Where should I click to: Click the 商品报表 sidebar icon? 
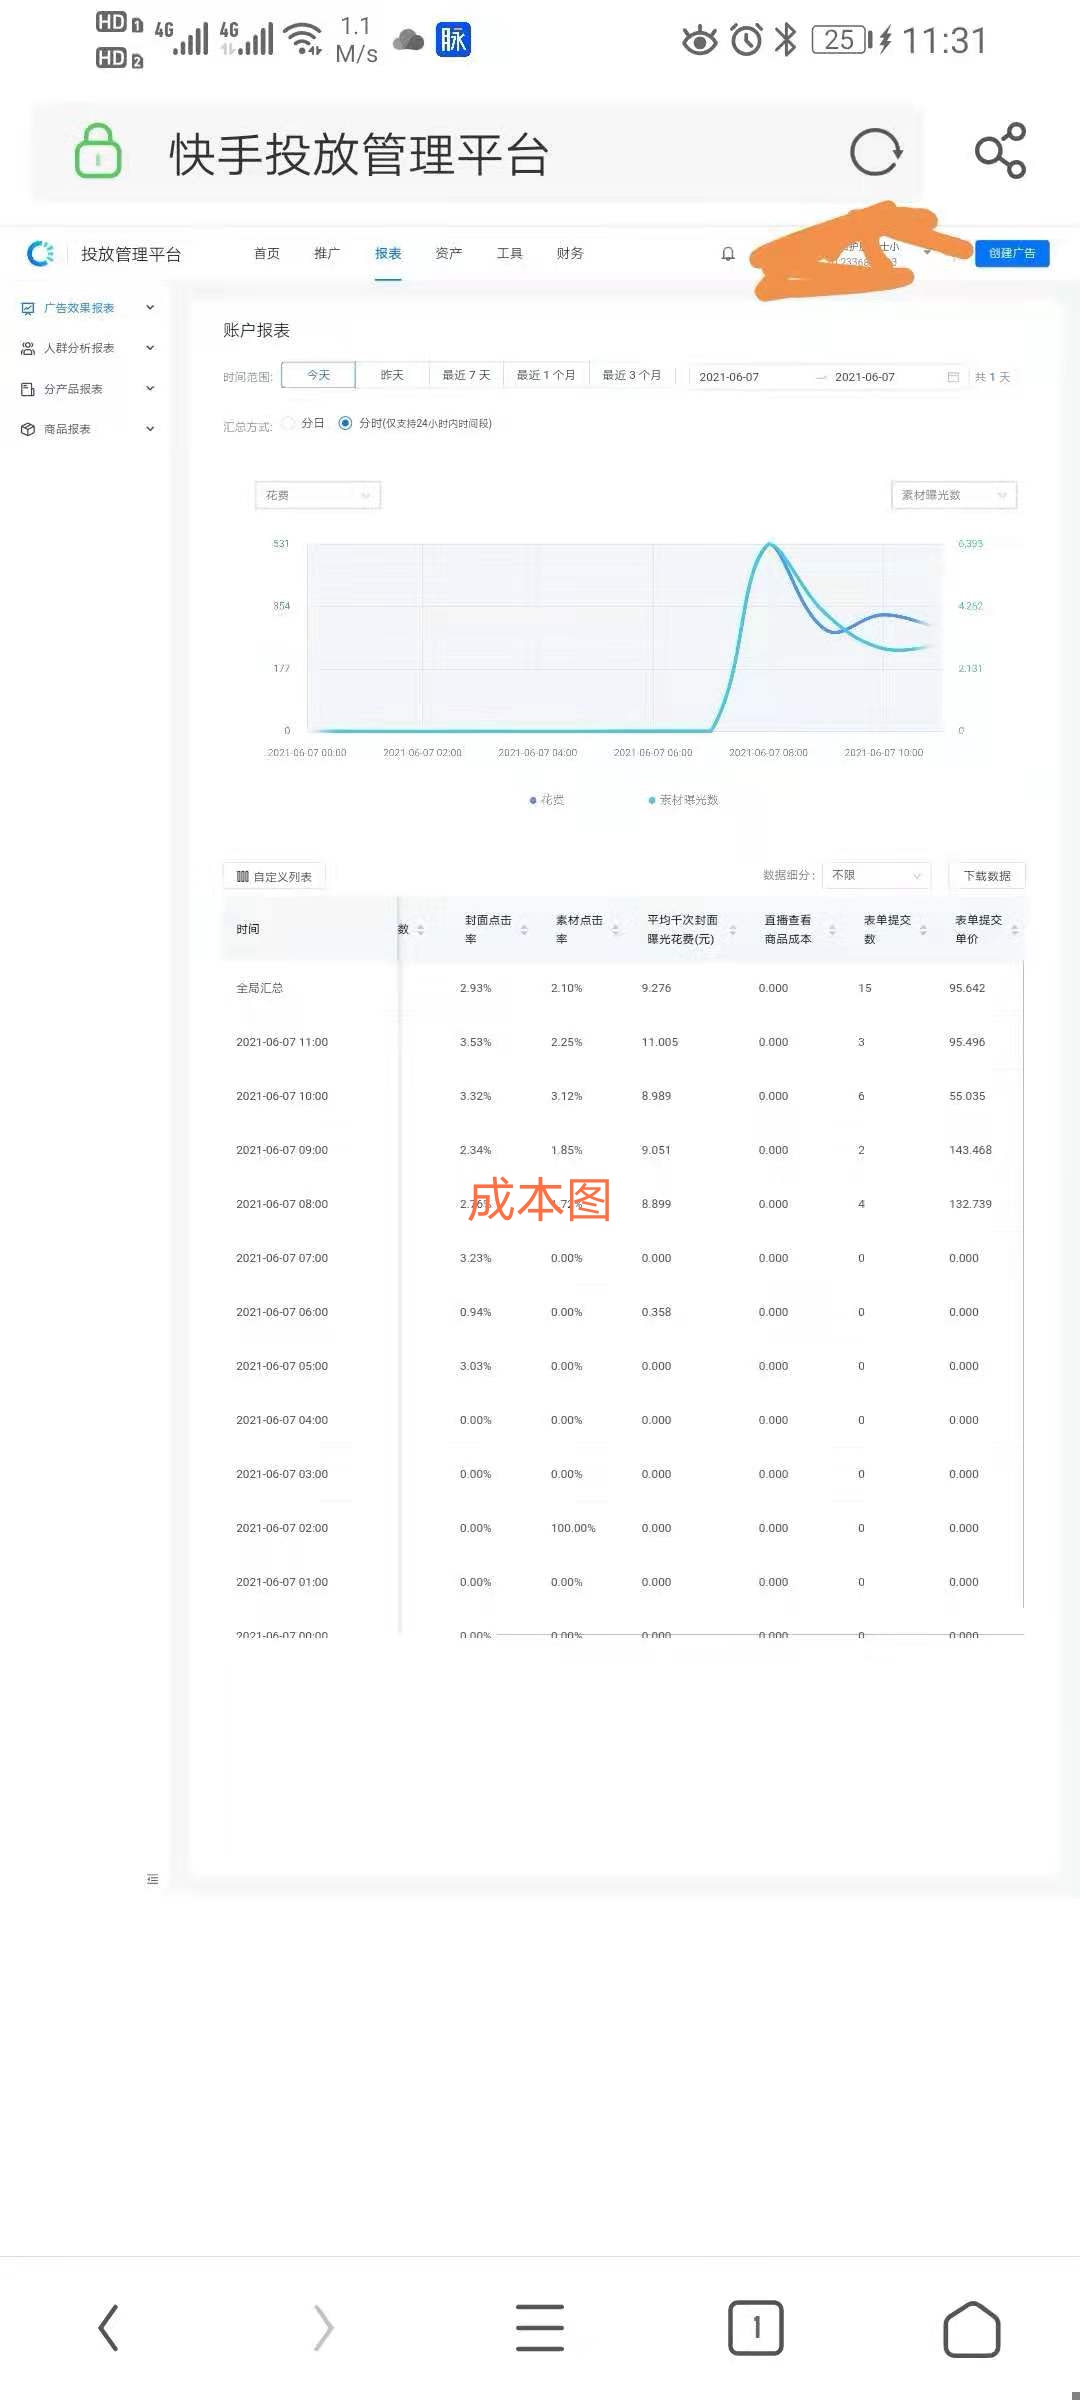28,429
